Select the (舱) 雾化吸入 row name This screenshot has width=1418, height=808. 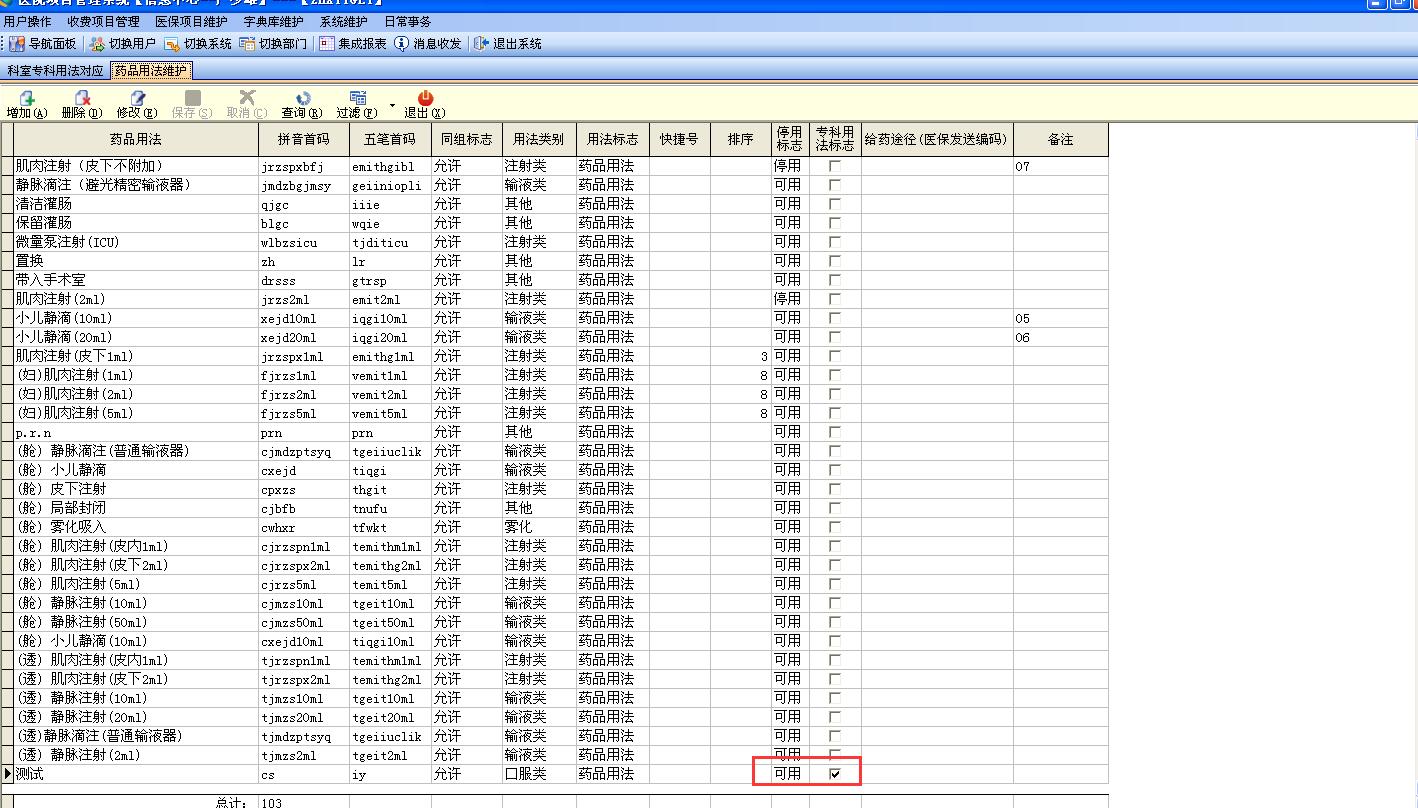pos(60,527)
